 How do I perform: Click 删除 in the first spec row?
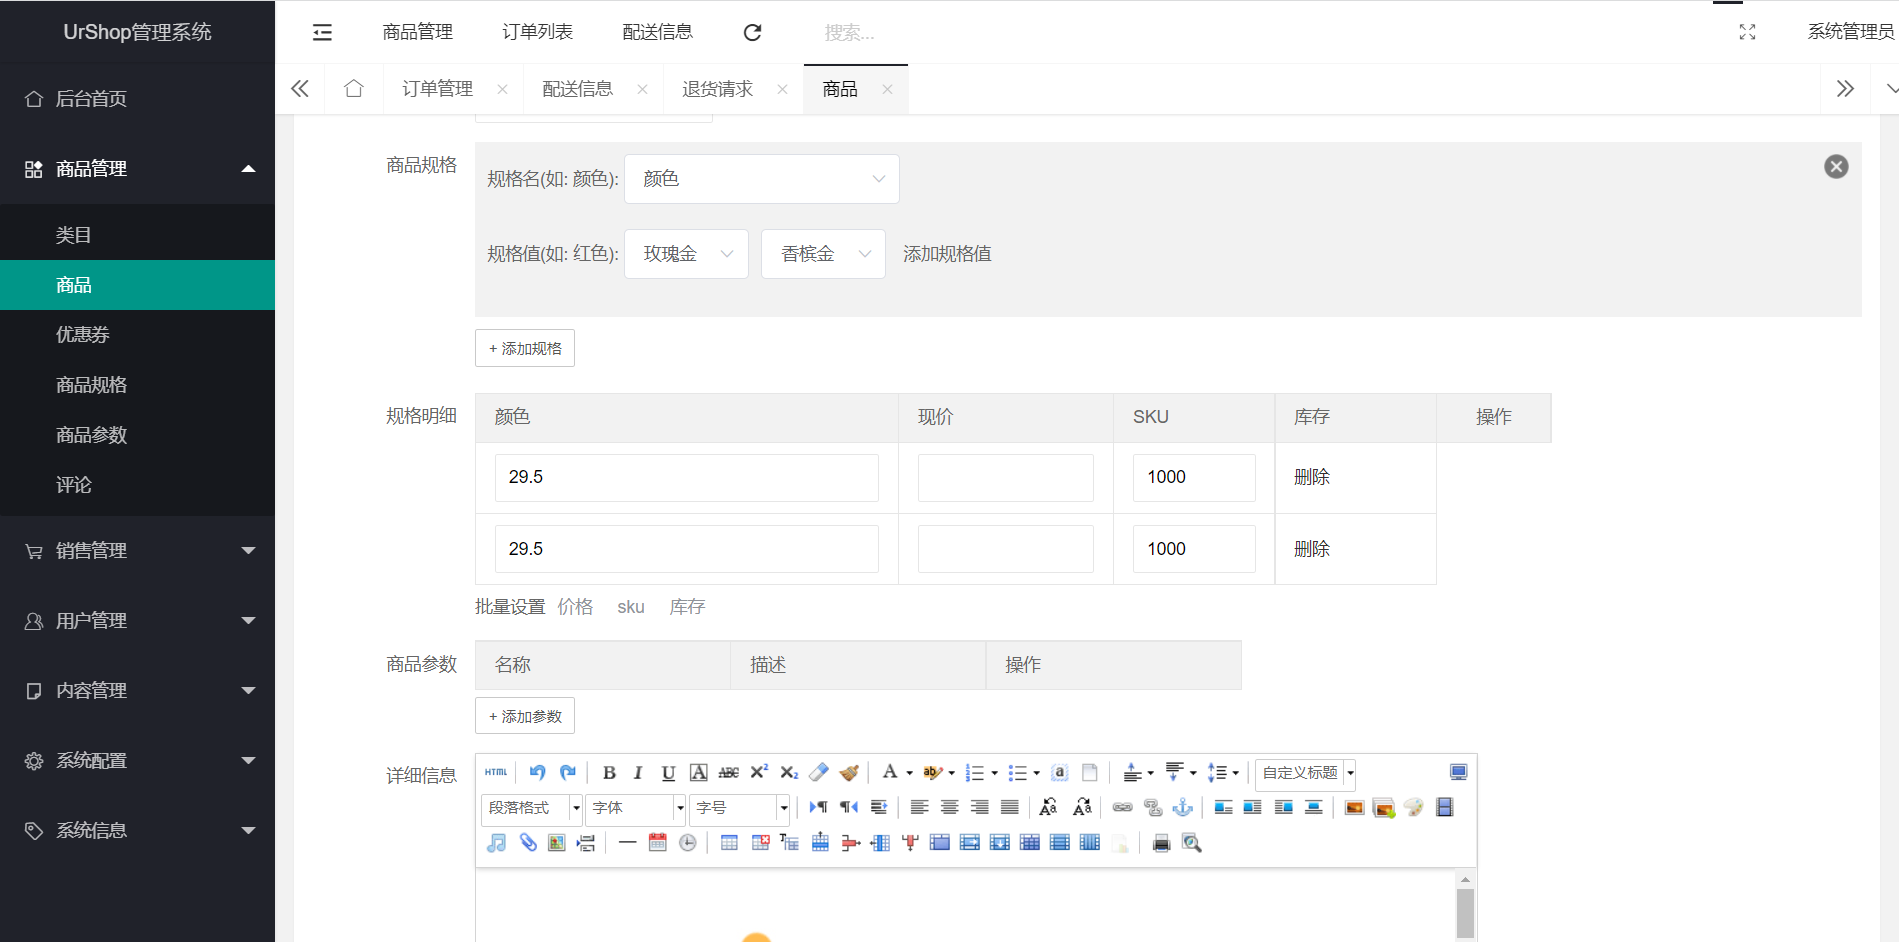pyautogui.click(x=1311, y=477)
